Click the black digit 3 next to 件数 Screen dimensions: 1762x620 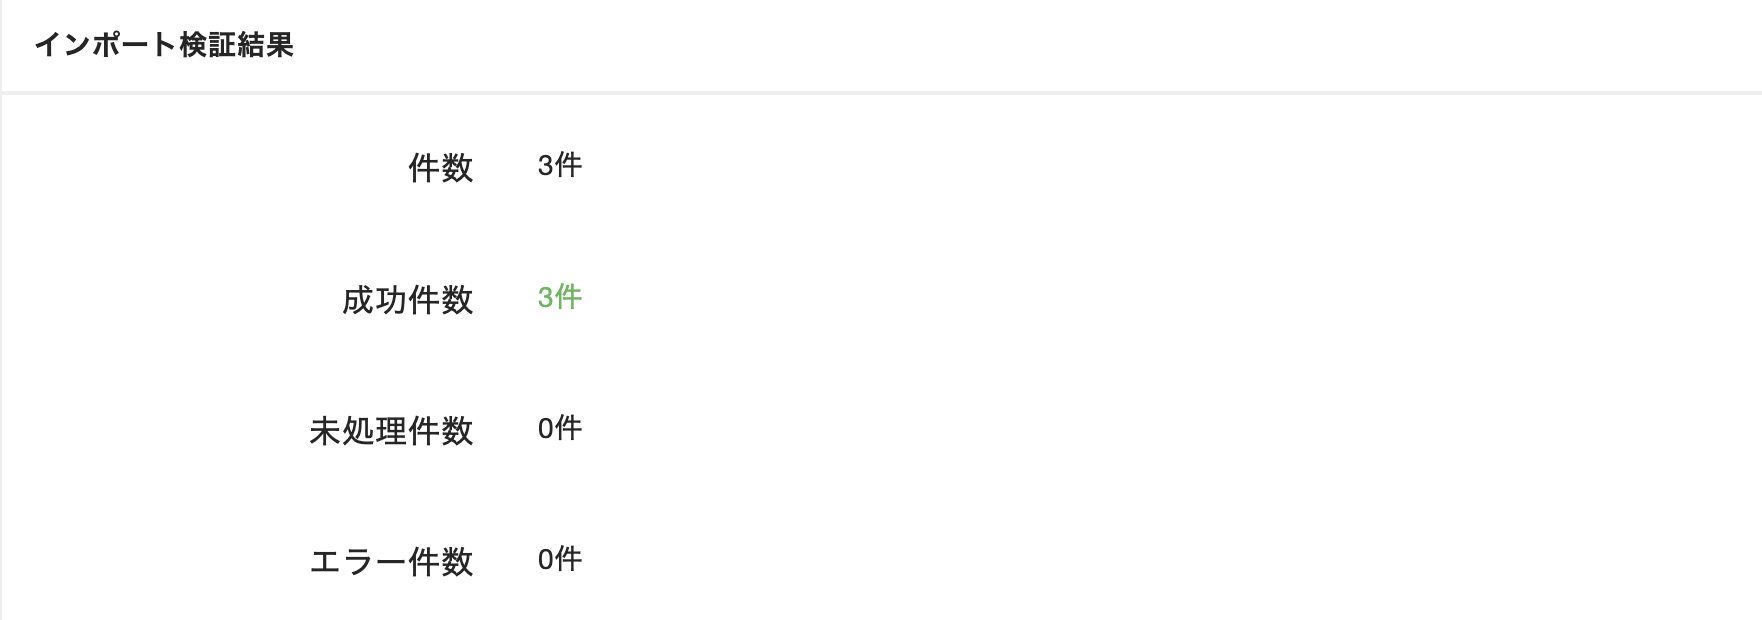pyautogui.click(x=545, y=165)
